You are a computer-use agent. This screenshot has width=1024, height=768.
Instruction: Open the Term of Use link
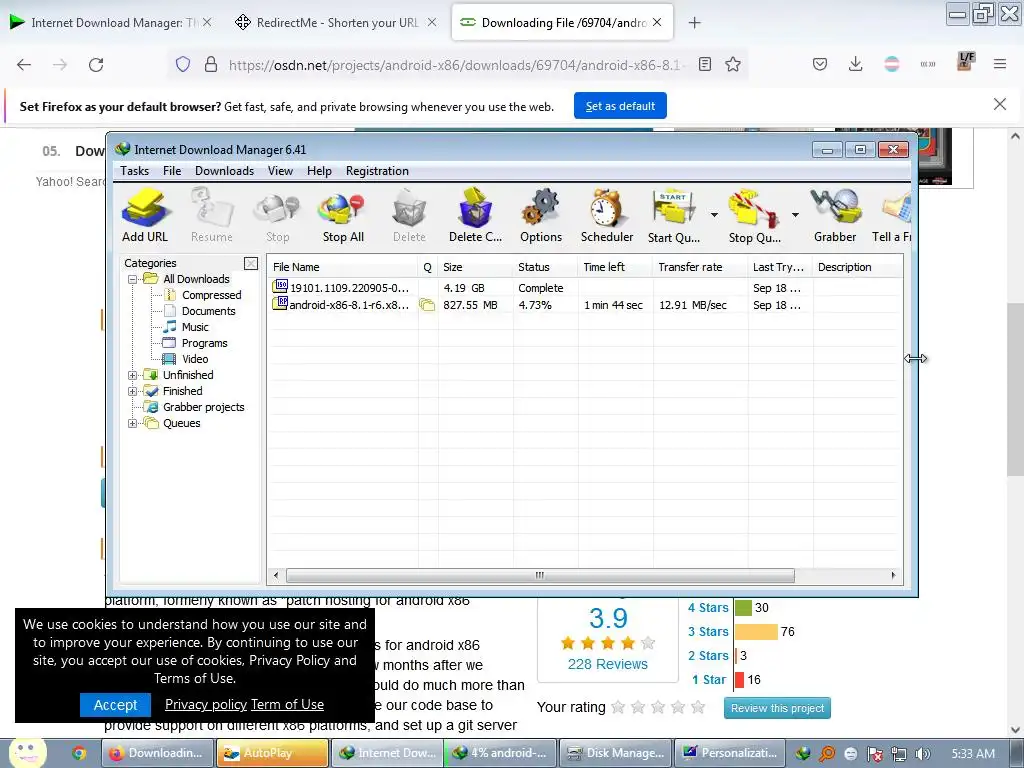[x=287, y=705]
